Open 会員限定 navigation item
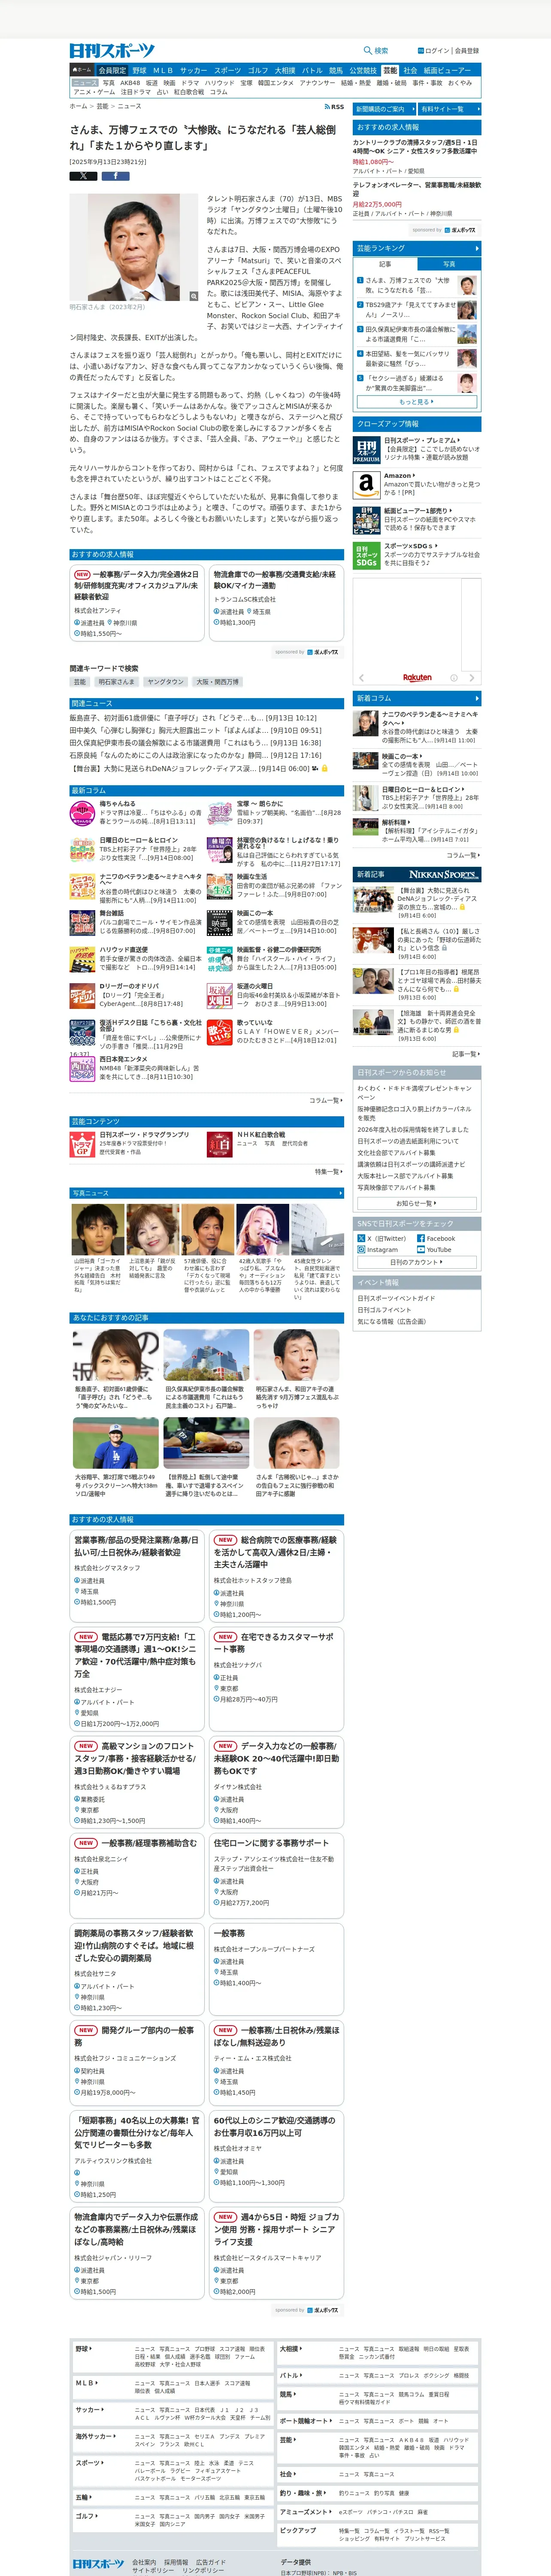The width and height of the screenshot is (551, 2576). tap(112, 71)
